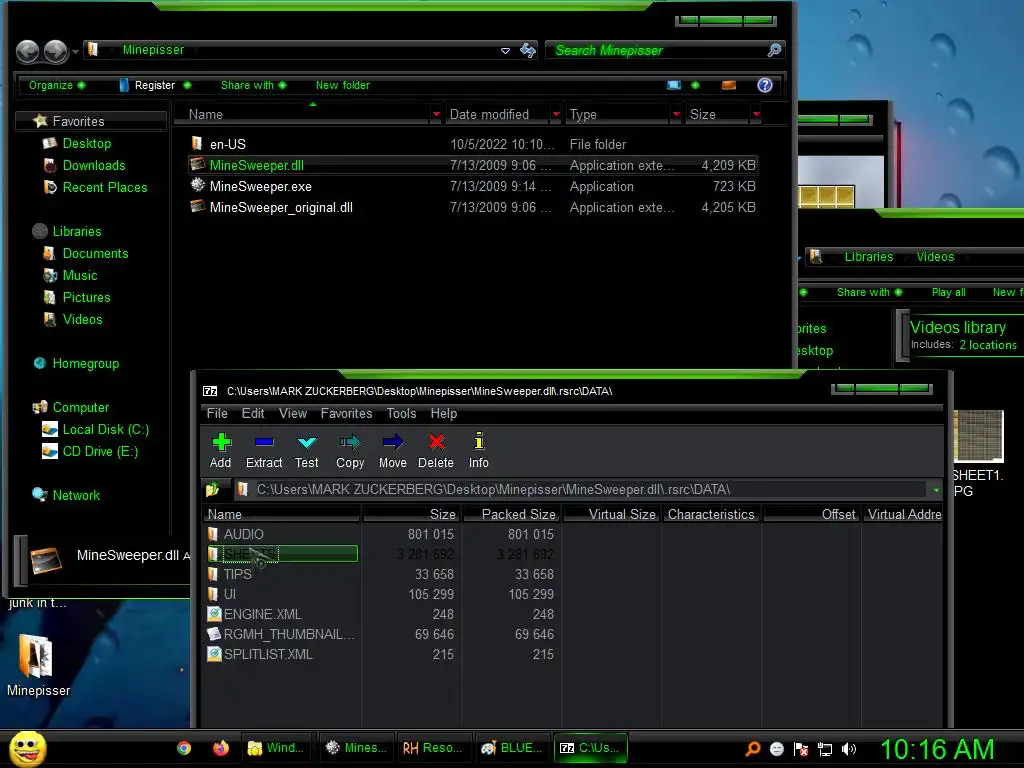Launch Firefox from the taskbar
This screenshot has width=1024, height=768.
point(221,748)
